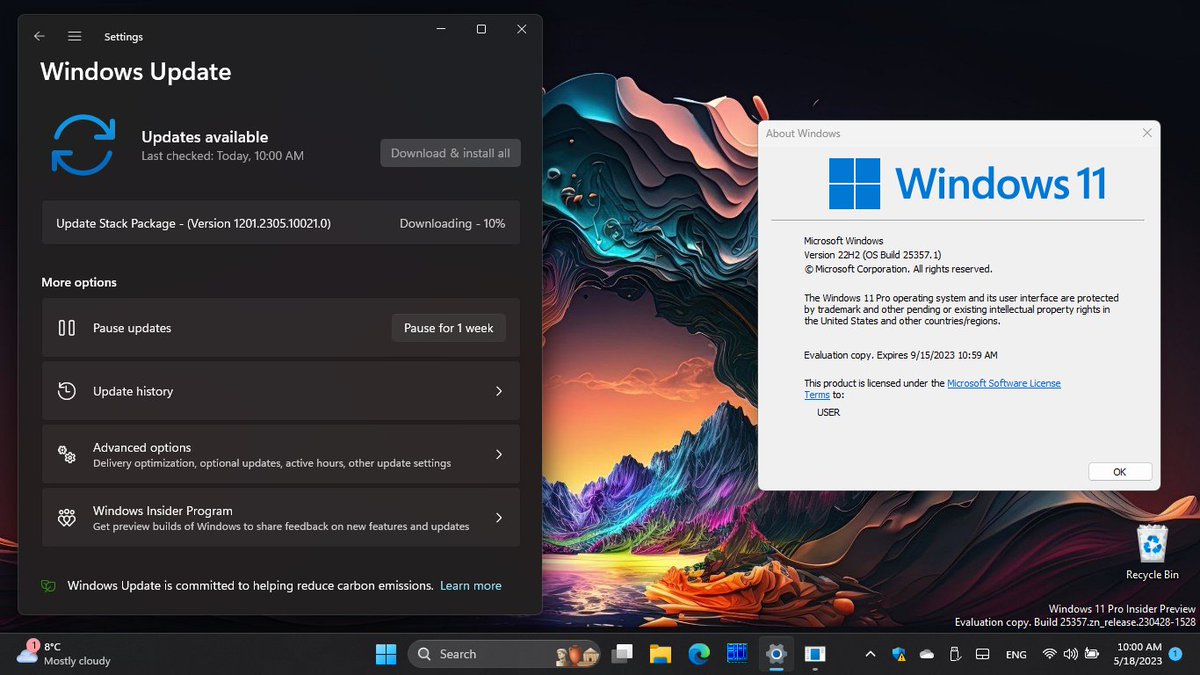
Task: Click the battery tray icon
Action: (1091, 654)
